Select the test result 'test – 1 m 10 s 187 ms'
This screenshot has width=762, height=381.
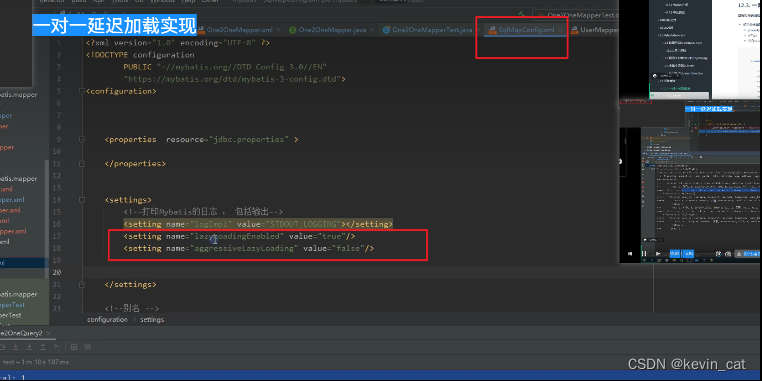click(35, 362)
